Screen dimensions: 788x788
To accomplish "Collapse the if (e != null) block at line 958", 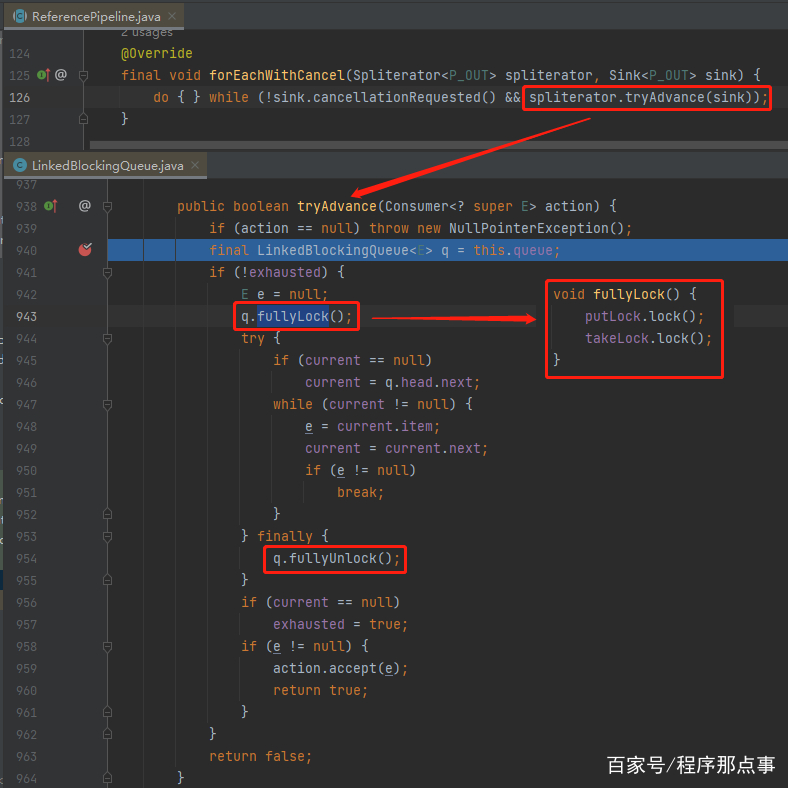I will click(107, 646).
